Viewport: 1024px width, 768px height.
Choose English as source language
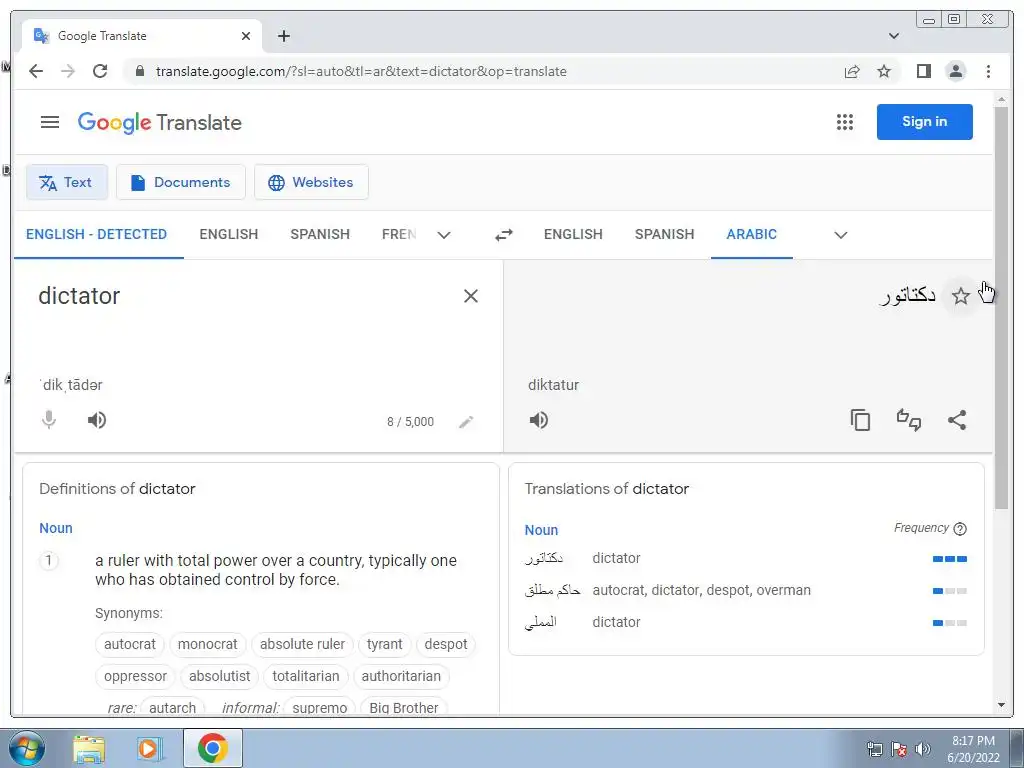[x=229, y=234]
